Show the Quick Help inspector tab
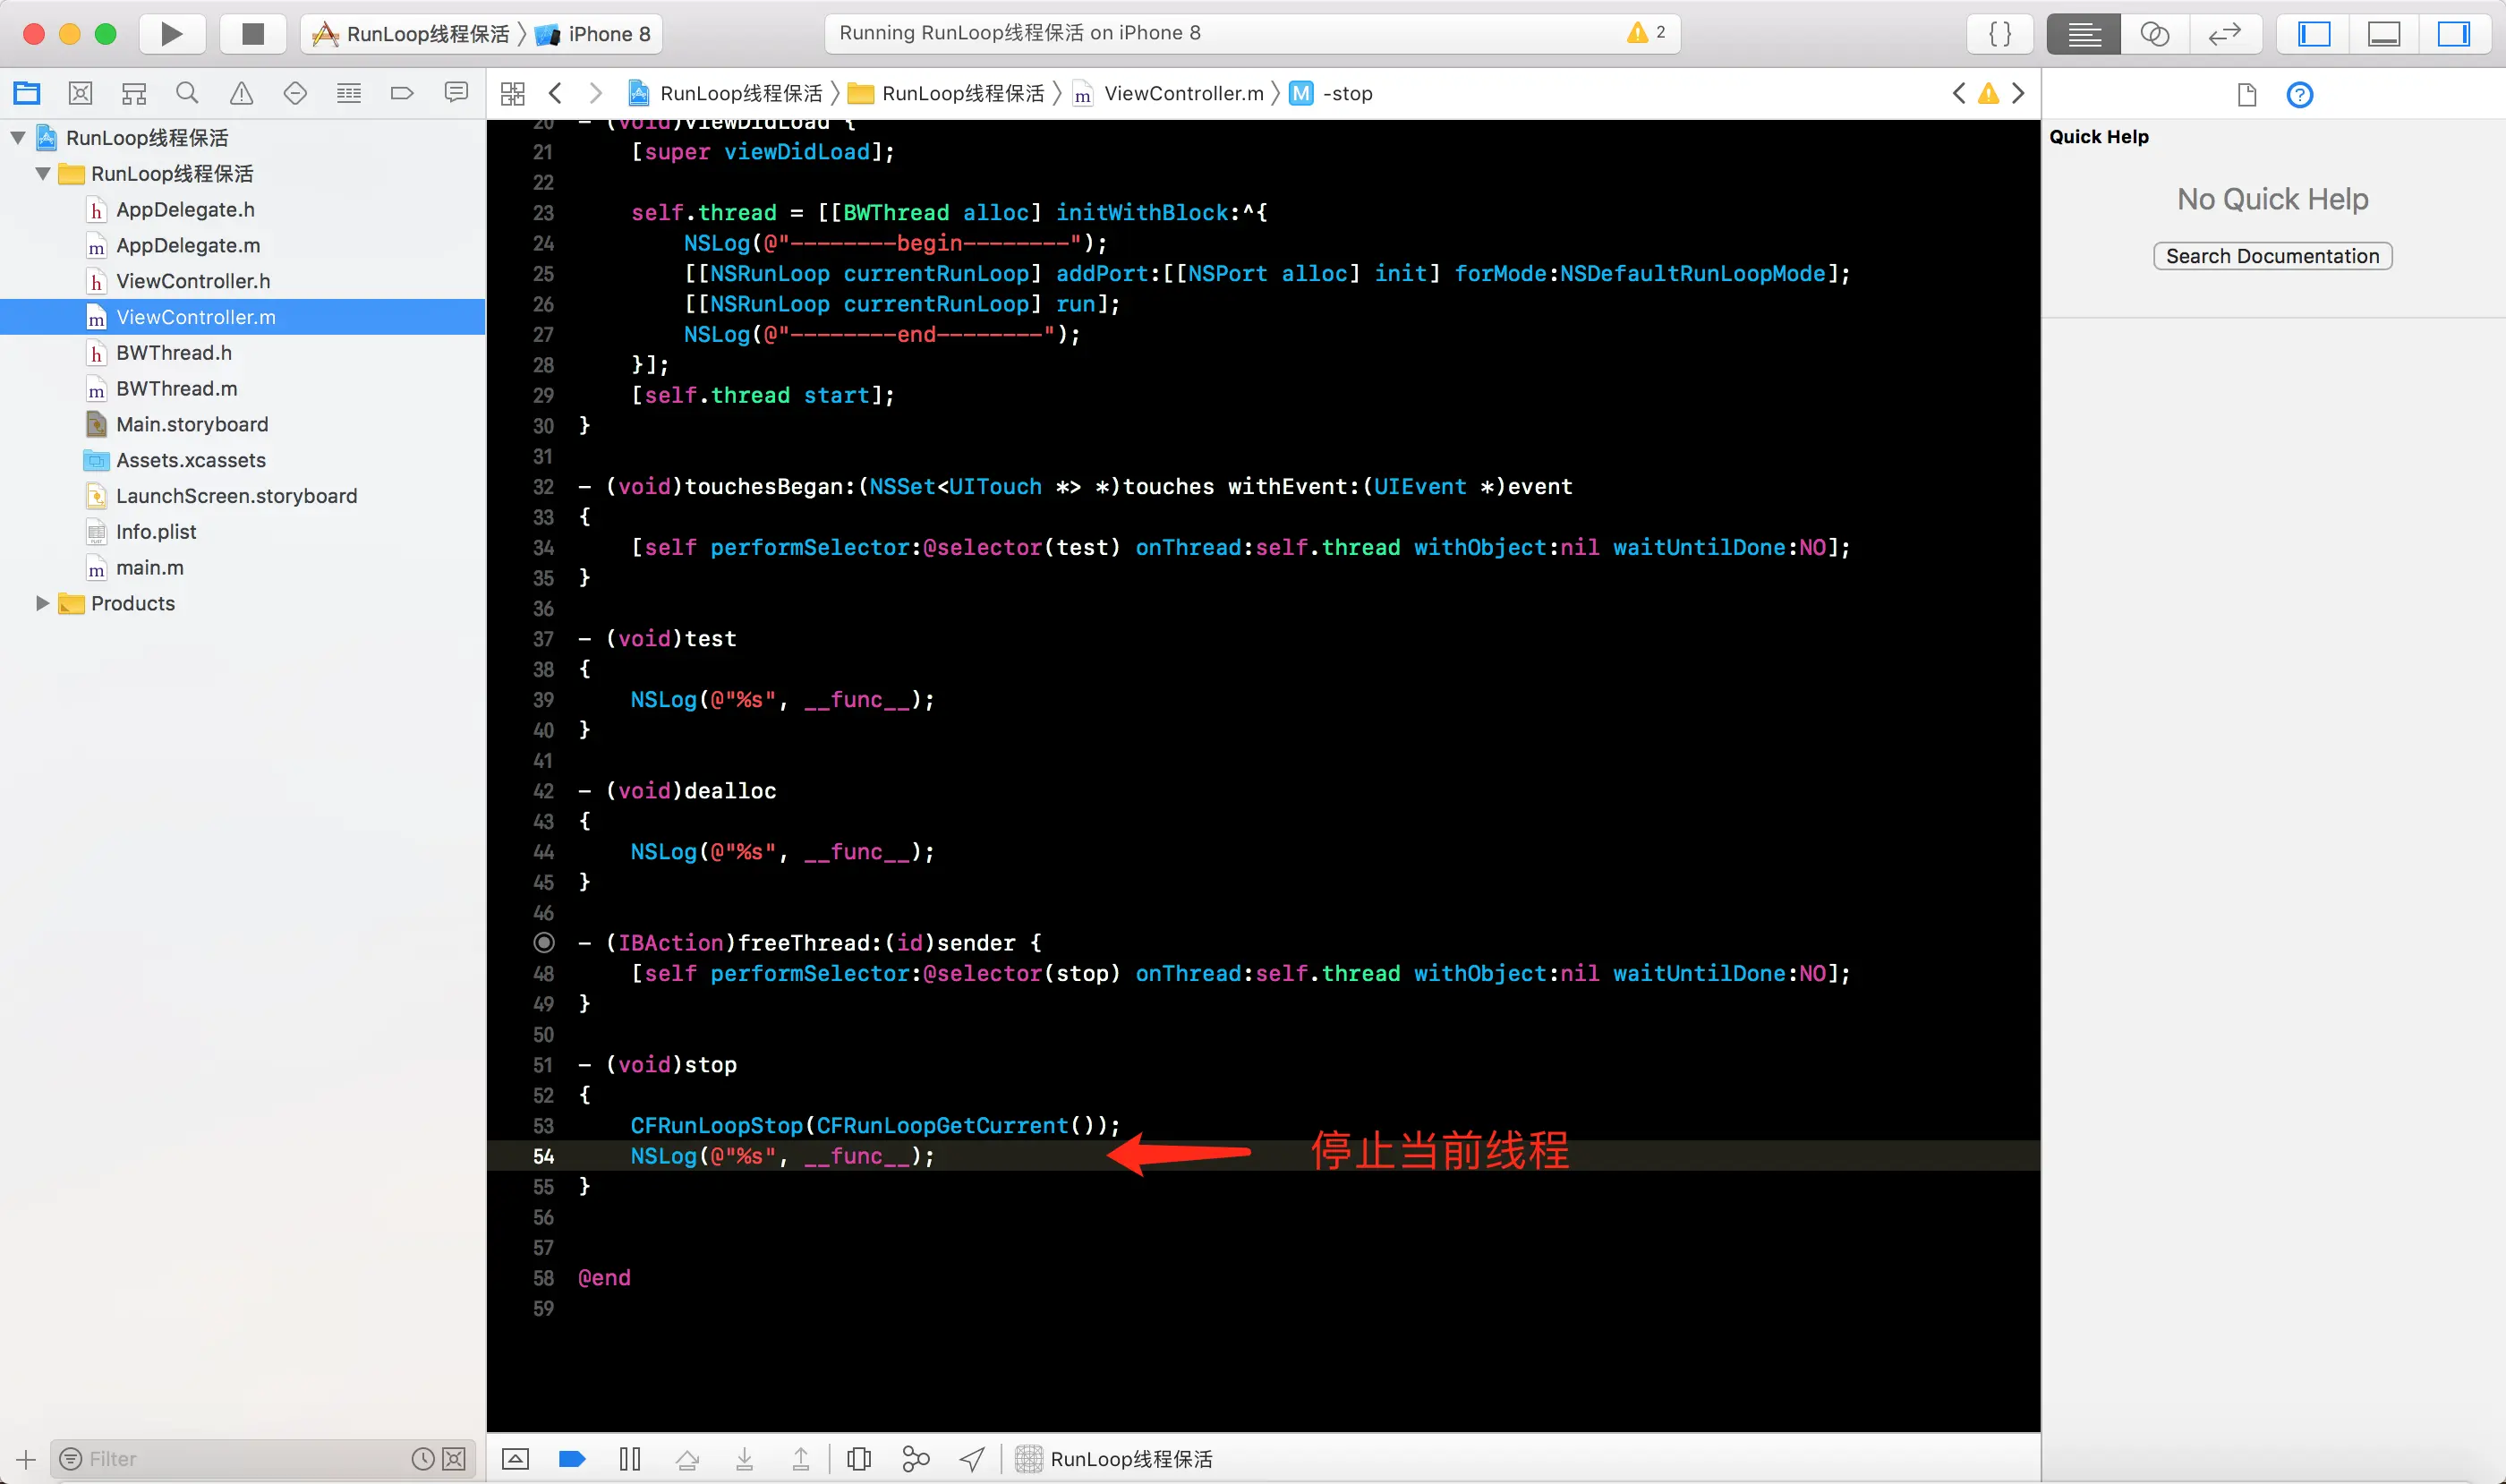The height and width of the screenshot is (1484, 2506). (x=2299, y=95)
